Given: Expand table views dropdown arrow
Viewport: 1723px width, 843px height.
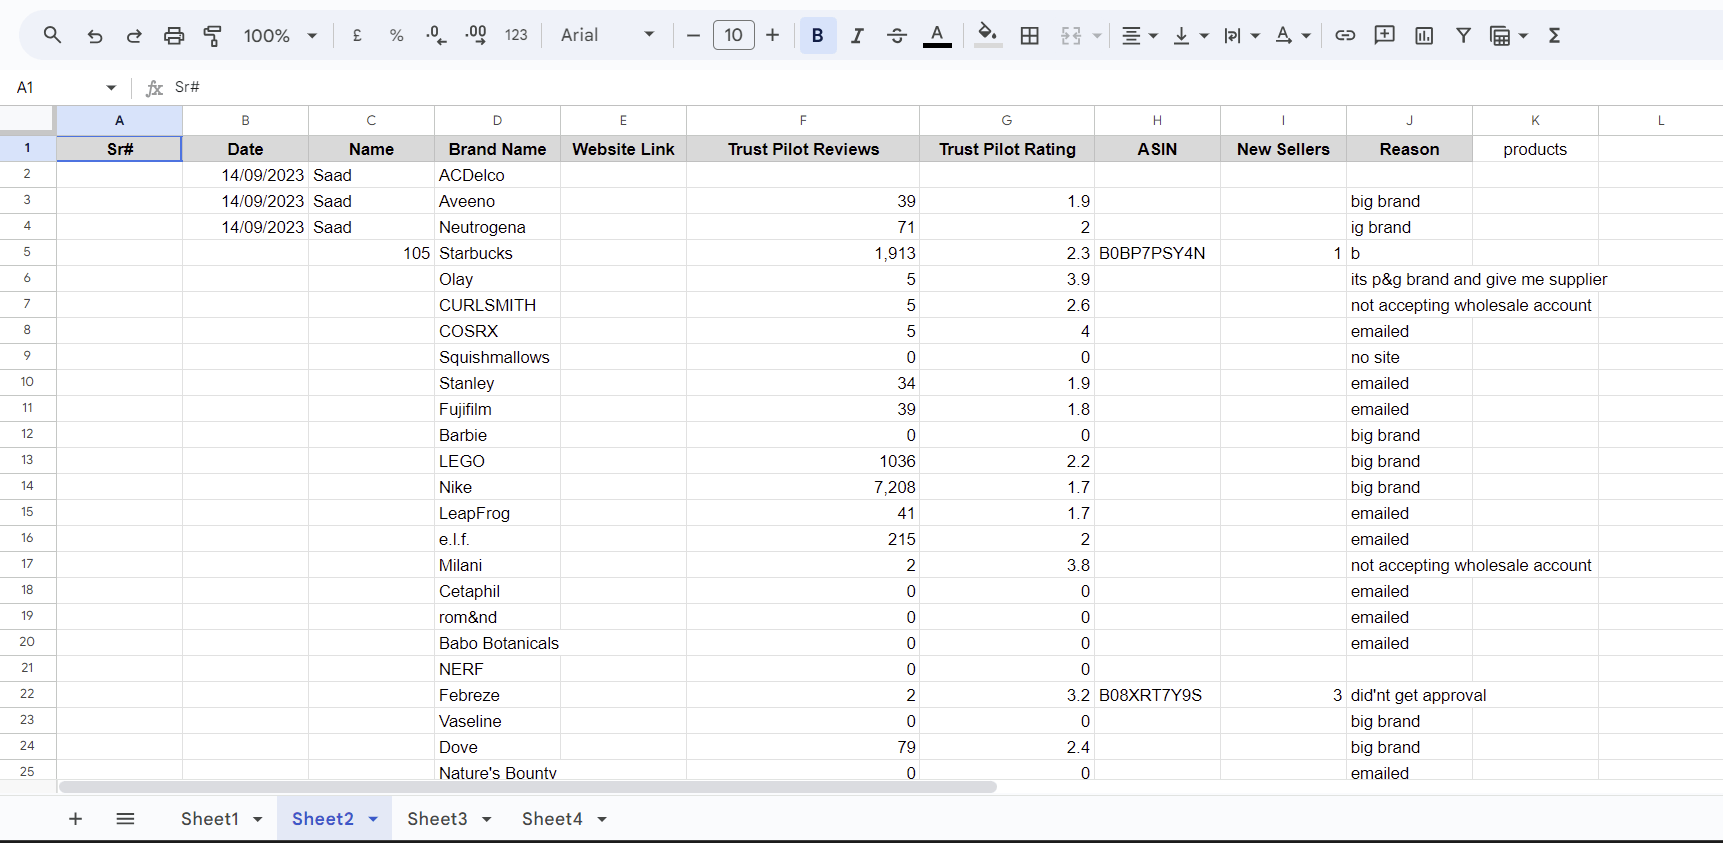Looking at the screenshot, I should pyautogui.click(x=1523, y=36).
